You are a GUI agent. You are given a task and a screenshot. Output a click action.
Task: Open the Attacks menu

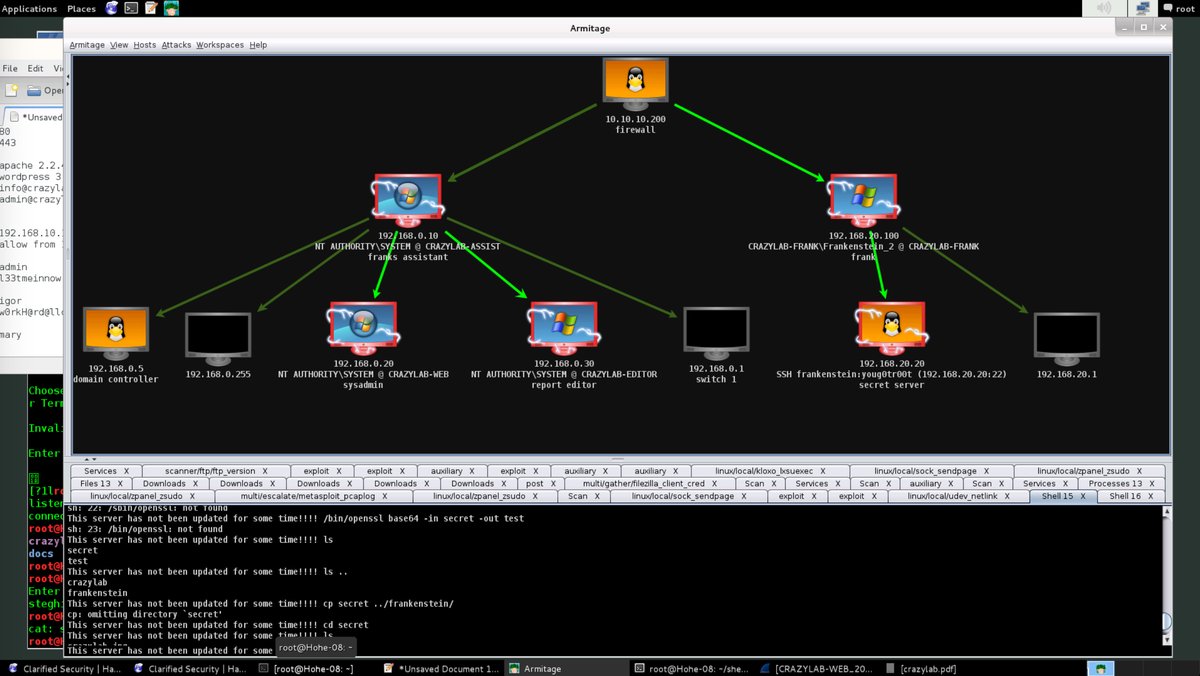click(x=176, y=45)
